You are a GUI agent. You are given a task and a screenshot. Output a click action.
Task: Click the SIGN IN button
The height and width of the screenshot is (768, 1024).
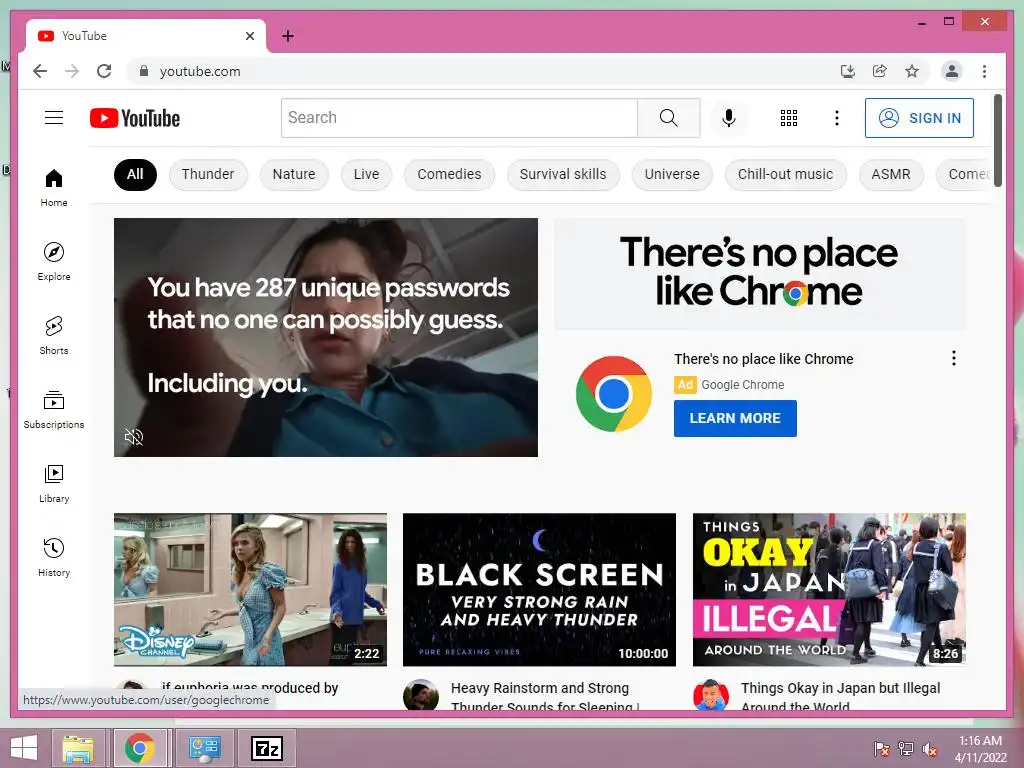919,118
